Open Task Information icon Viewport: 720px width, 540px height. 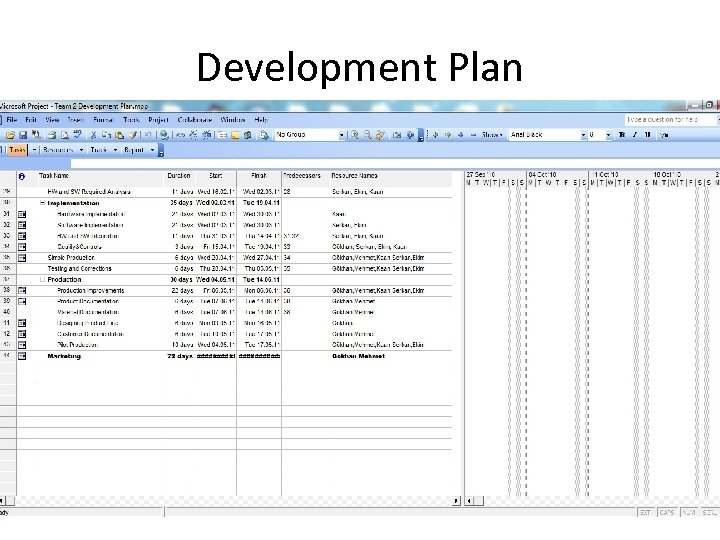[222, 135]
